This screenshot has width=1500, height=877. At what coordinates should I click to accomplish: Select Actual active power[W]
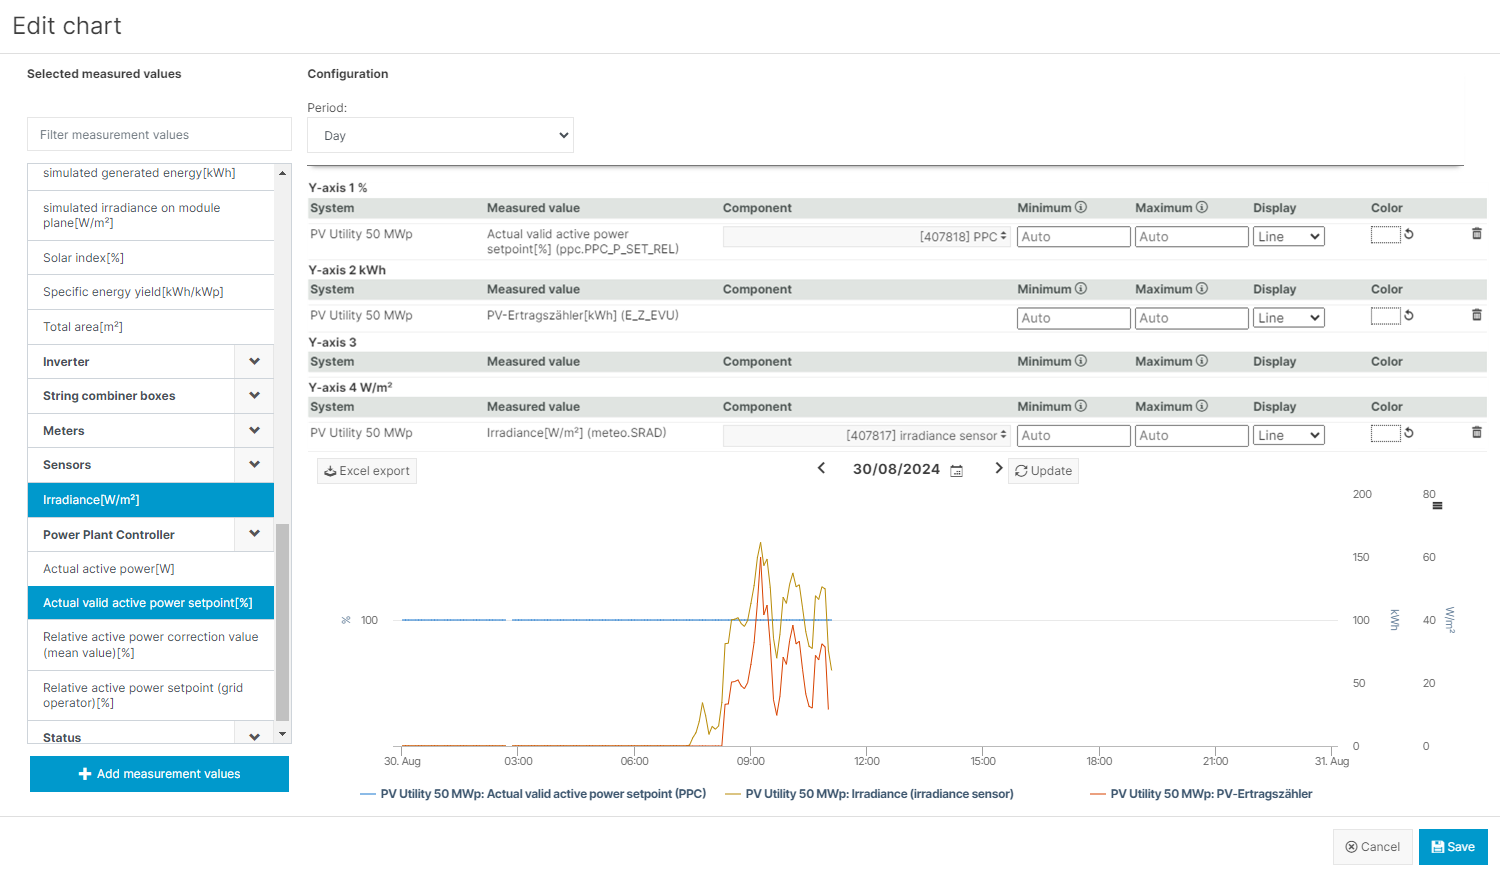tap(151, 569)
